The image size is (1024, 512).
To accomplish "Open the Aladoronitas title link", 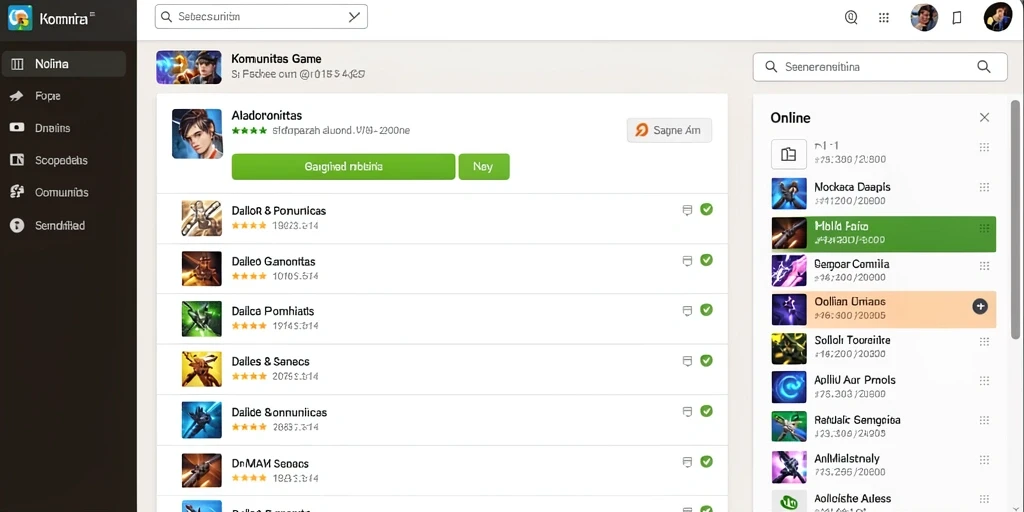I will 266,116.
